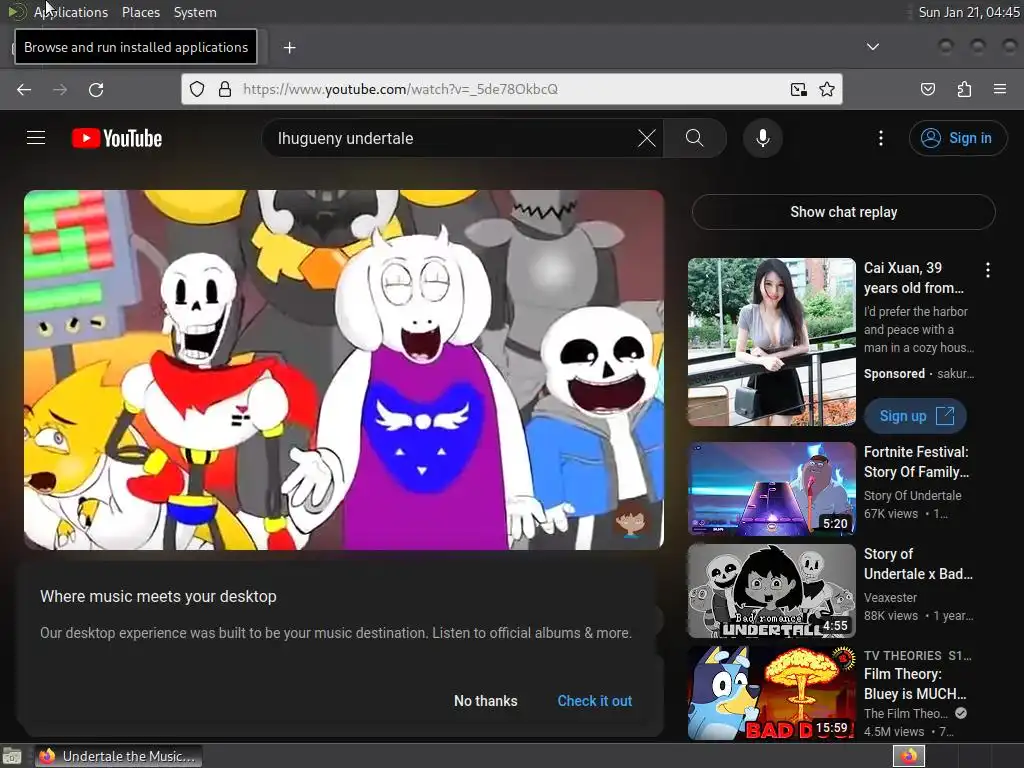Open the Film Theory Bluey thumbnail
Viewport: 1024px width, 768px height.
771,693
